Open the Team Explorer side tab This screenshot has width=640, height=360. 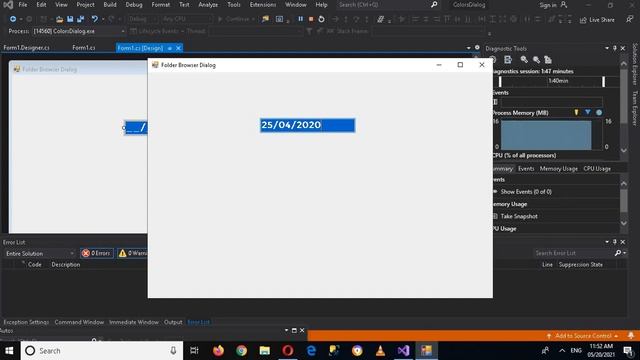(635, 108)
